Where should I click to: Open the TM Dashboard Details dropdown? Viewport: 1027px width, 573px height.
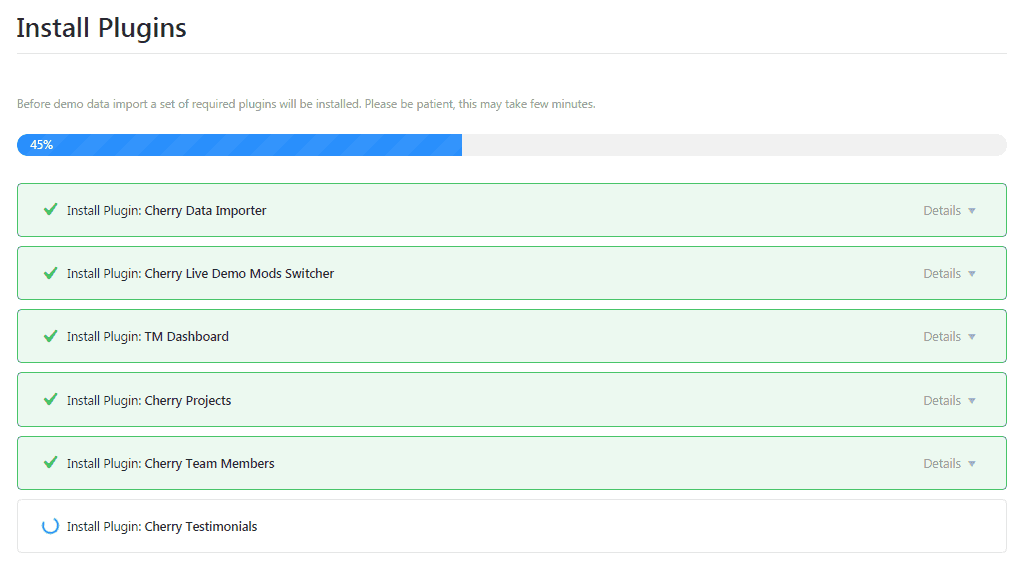942,337
